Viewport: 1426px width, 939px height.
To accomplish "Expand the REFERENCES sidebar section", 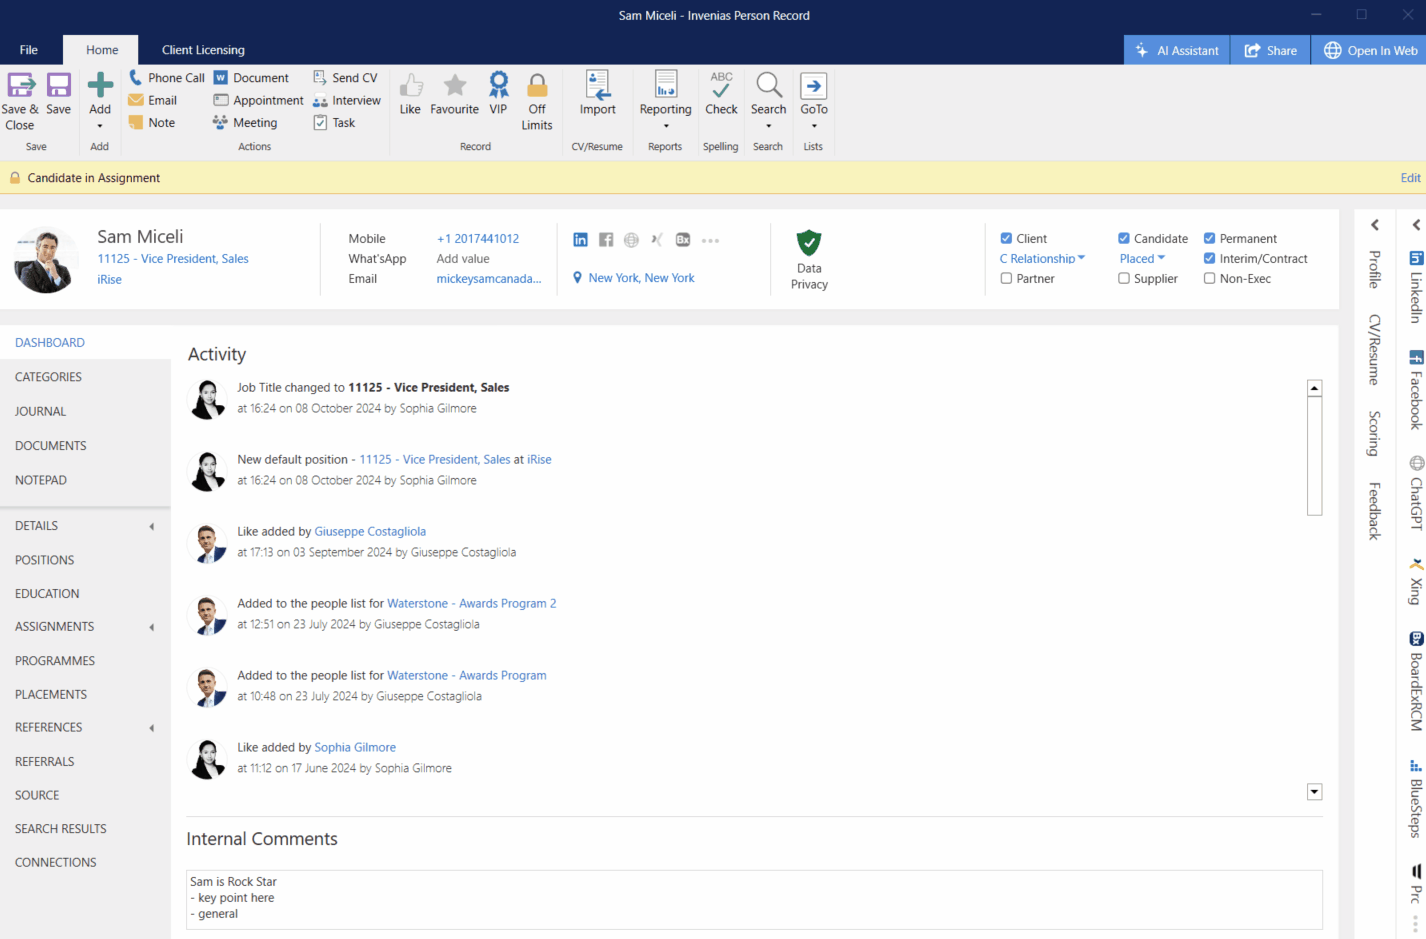I will point(152,728).
